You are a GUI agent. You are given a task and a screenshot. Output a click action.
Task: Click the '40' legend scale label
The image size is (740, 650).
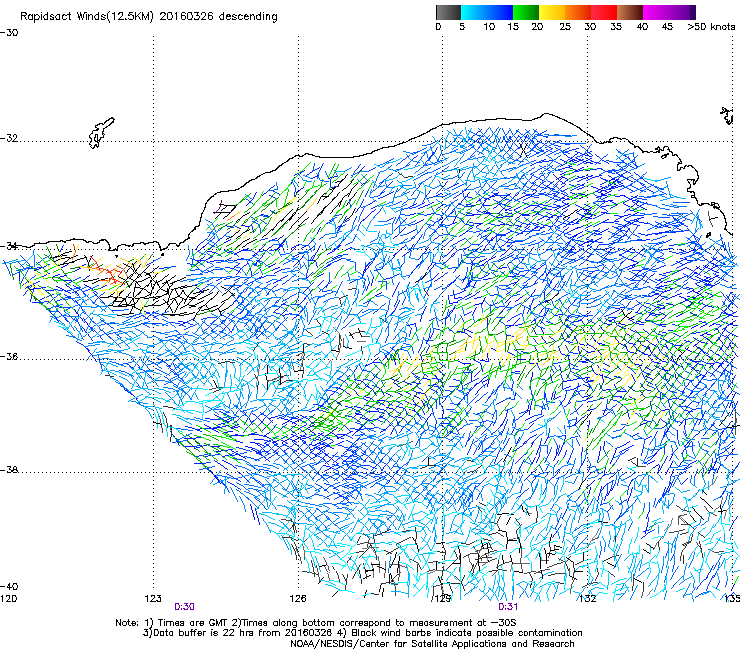coord(642,27)
